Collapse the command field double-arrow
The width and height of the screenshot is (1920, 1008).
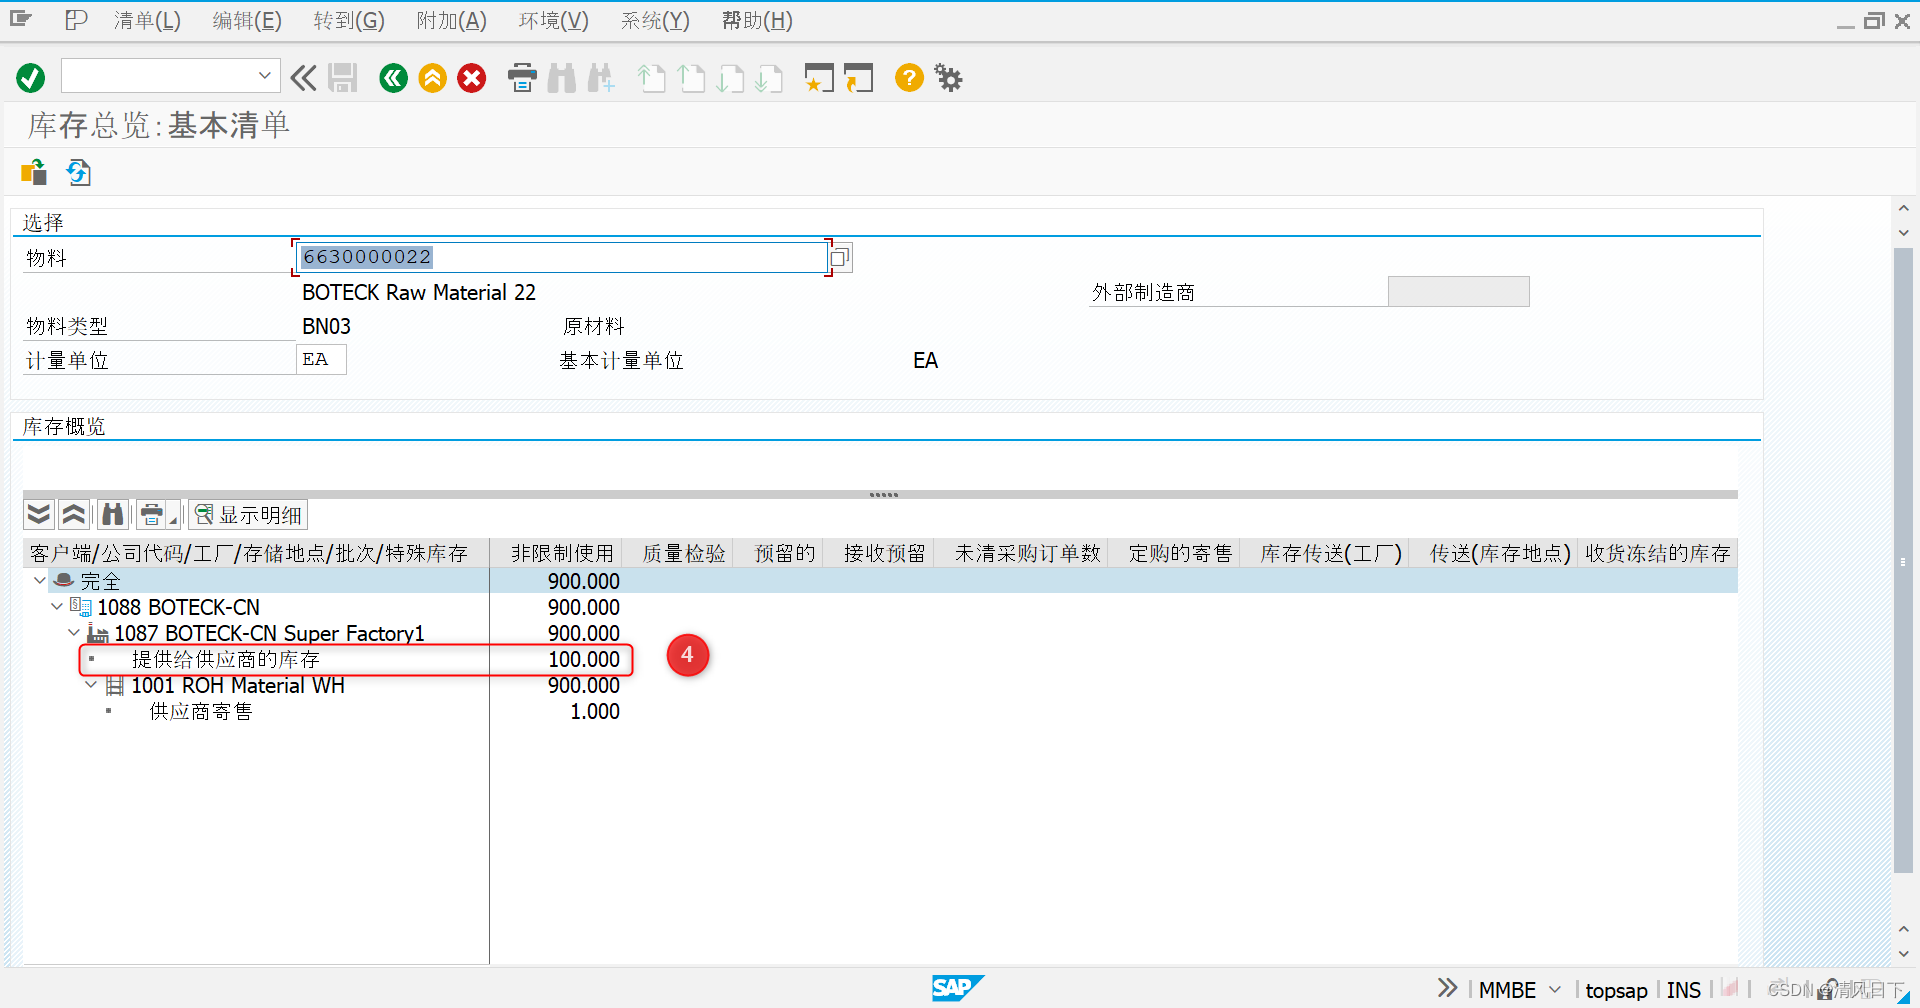click(x=303, y=78)
